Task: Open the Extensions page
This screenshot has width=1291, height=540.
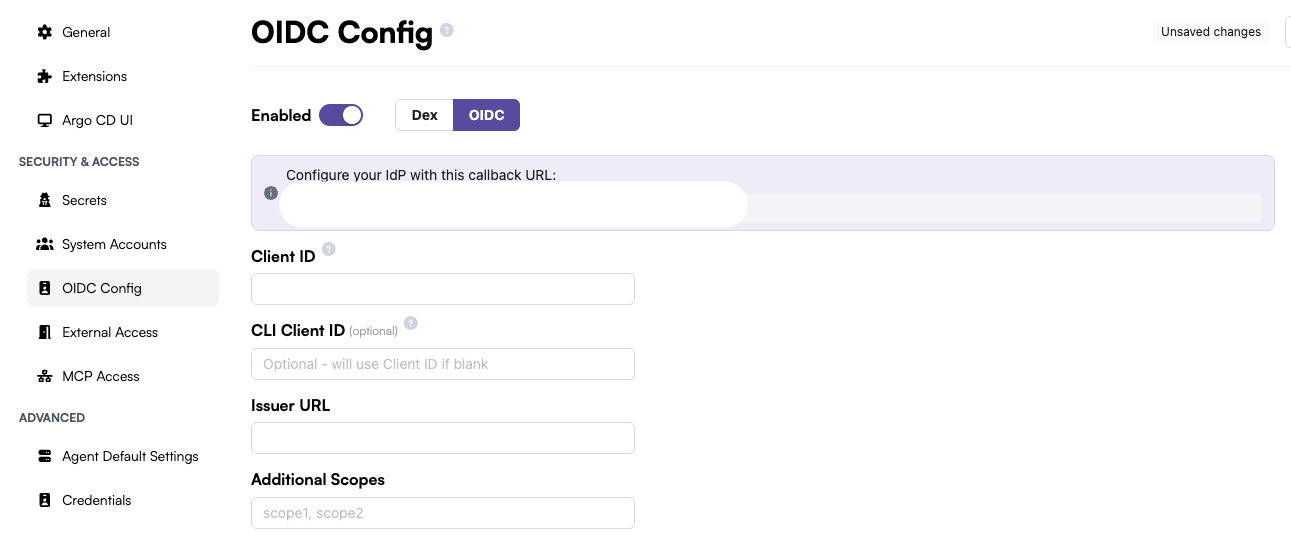Action: pyautogui.click(x=123, y=76)
